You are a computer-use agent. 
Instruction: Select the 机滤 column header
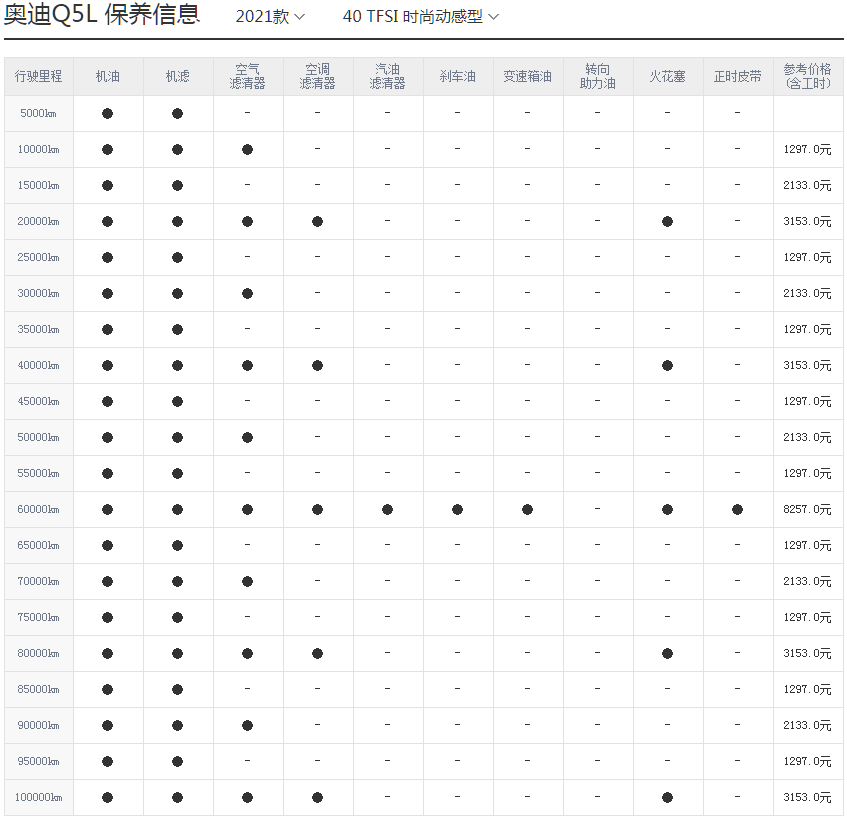(x=178, y=77)
